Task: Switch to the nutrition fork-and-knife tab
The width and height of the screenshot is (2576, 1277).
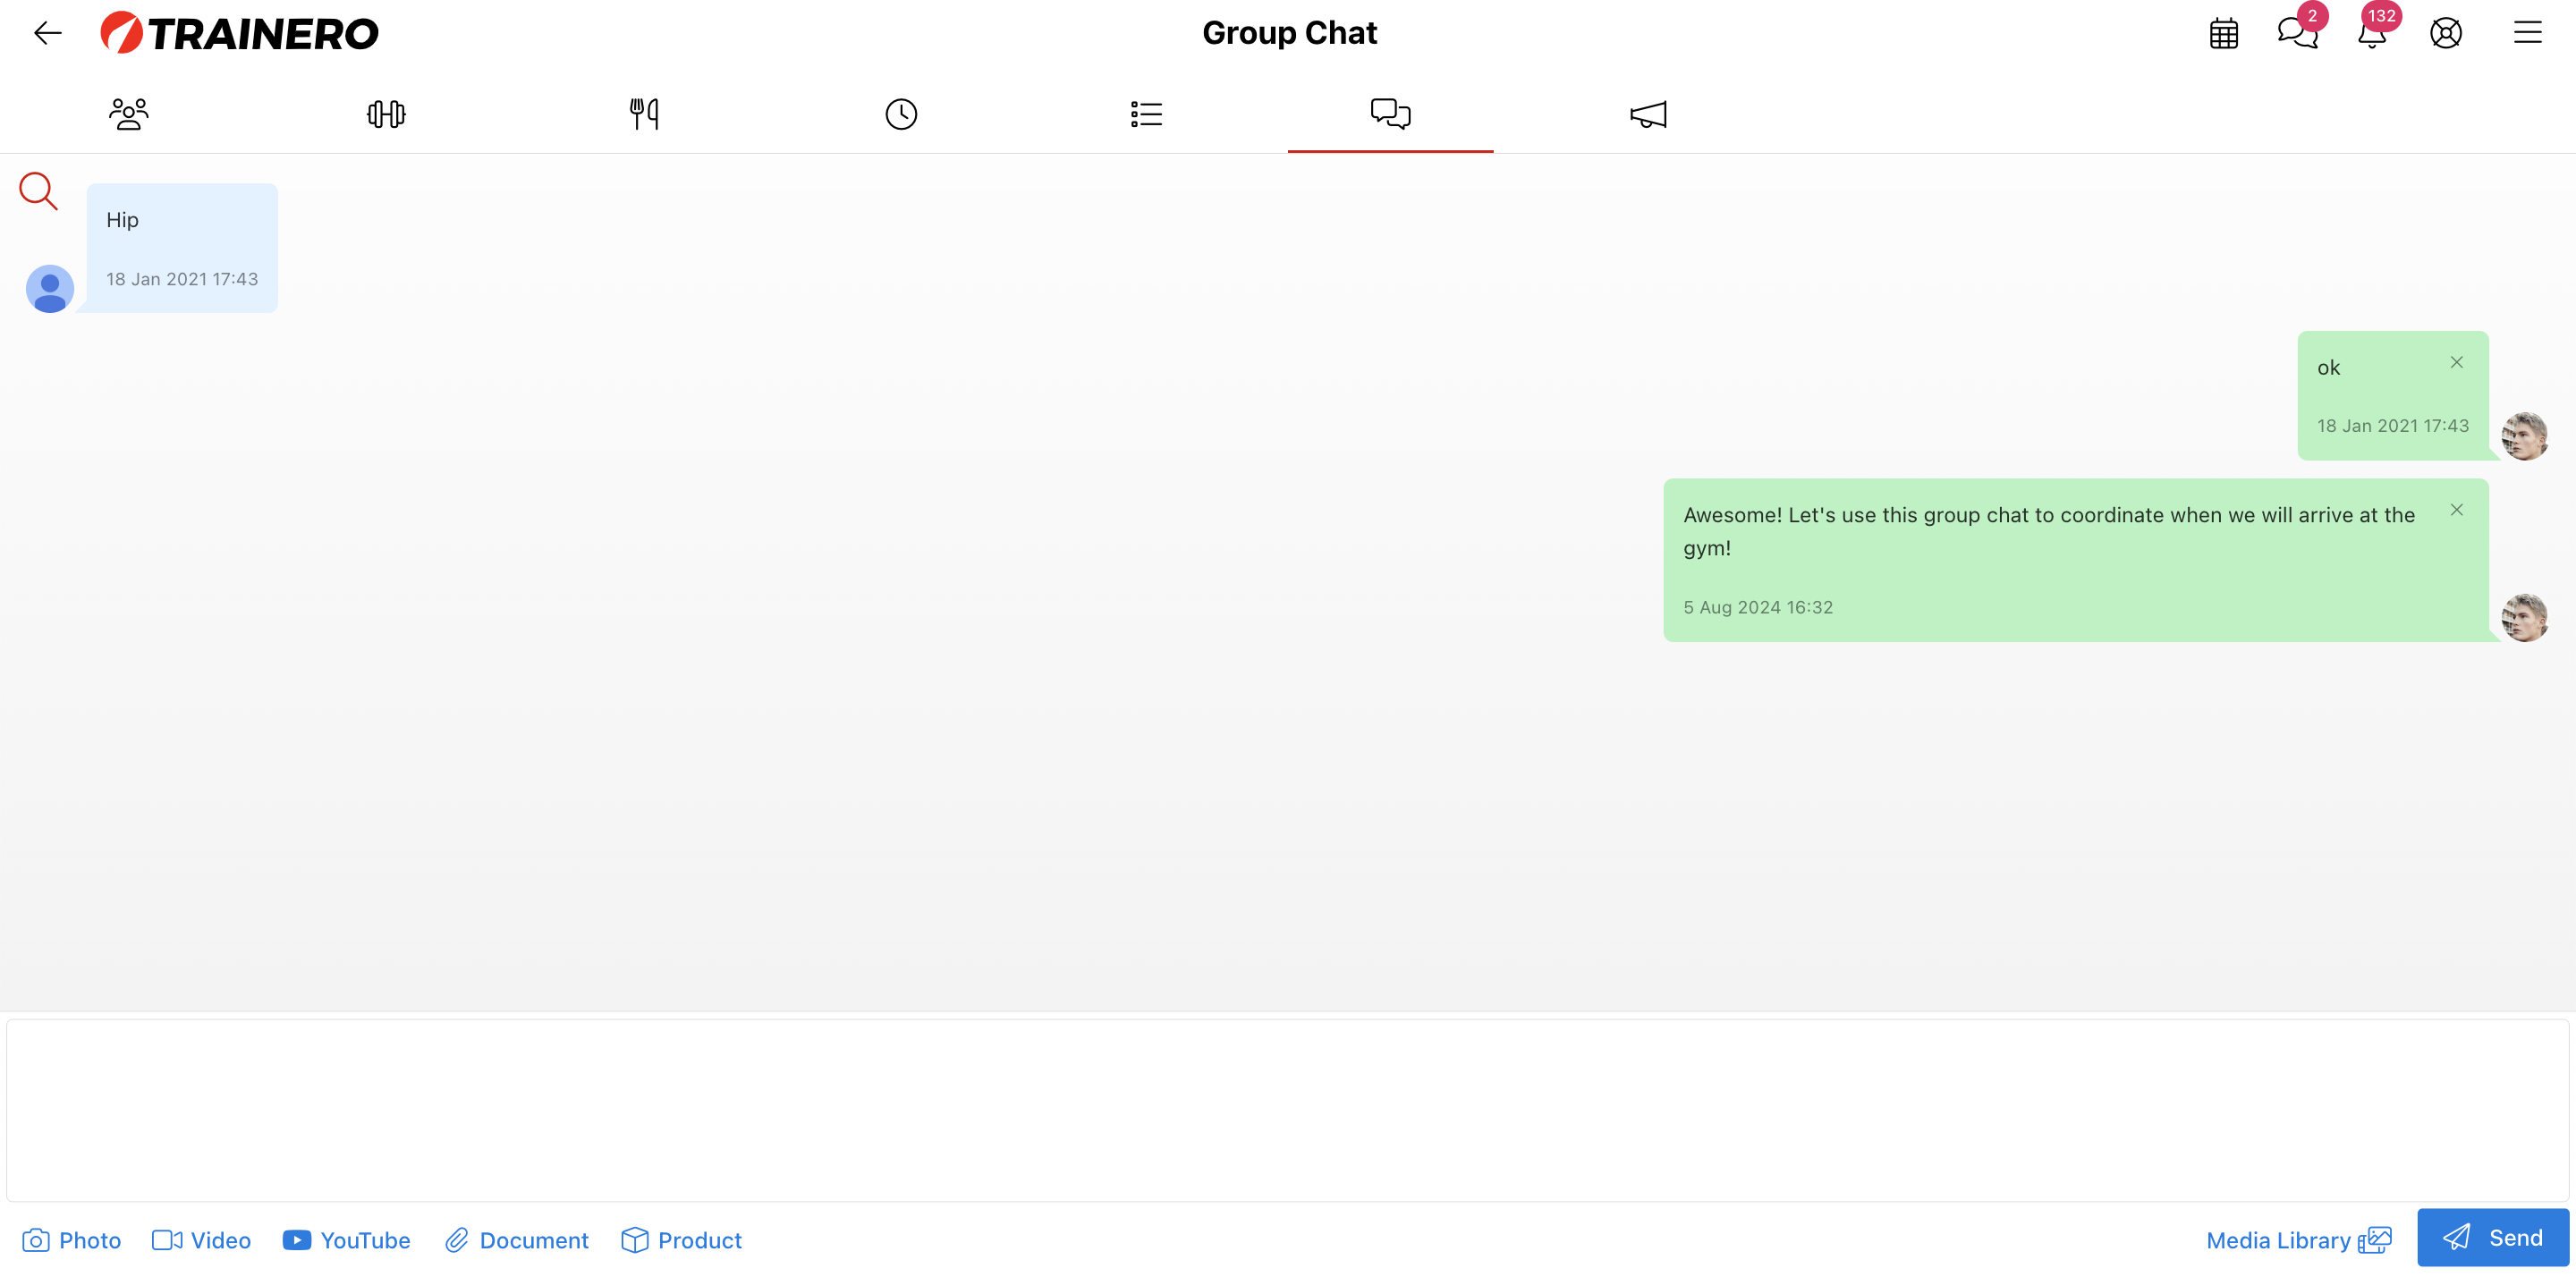Action: [644, 114]
